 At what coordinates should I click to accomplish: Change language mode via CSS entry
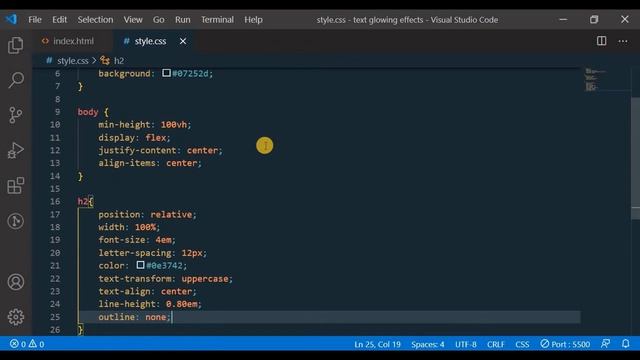(522, 344)
